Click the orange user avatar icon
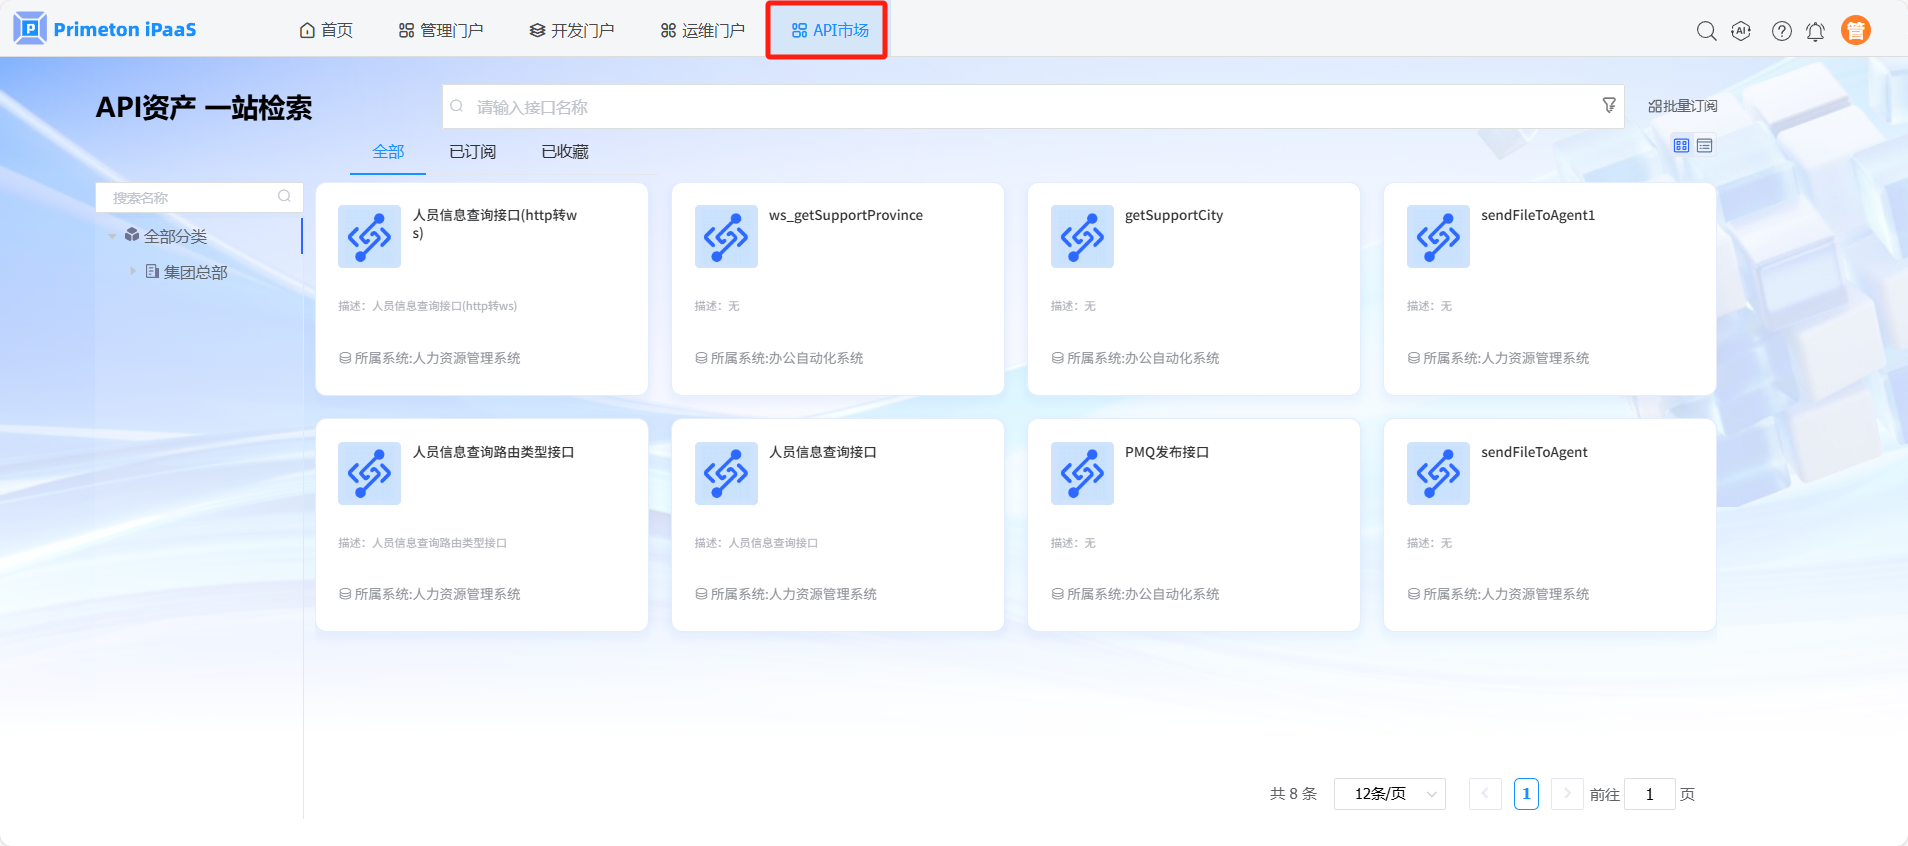 click(x=1855, y=31)
